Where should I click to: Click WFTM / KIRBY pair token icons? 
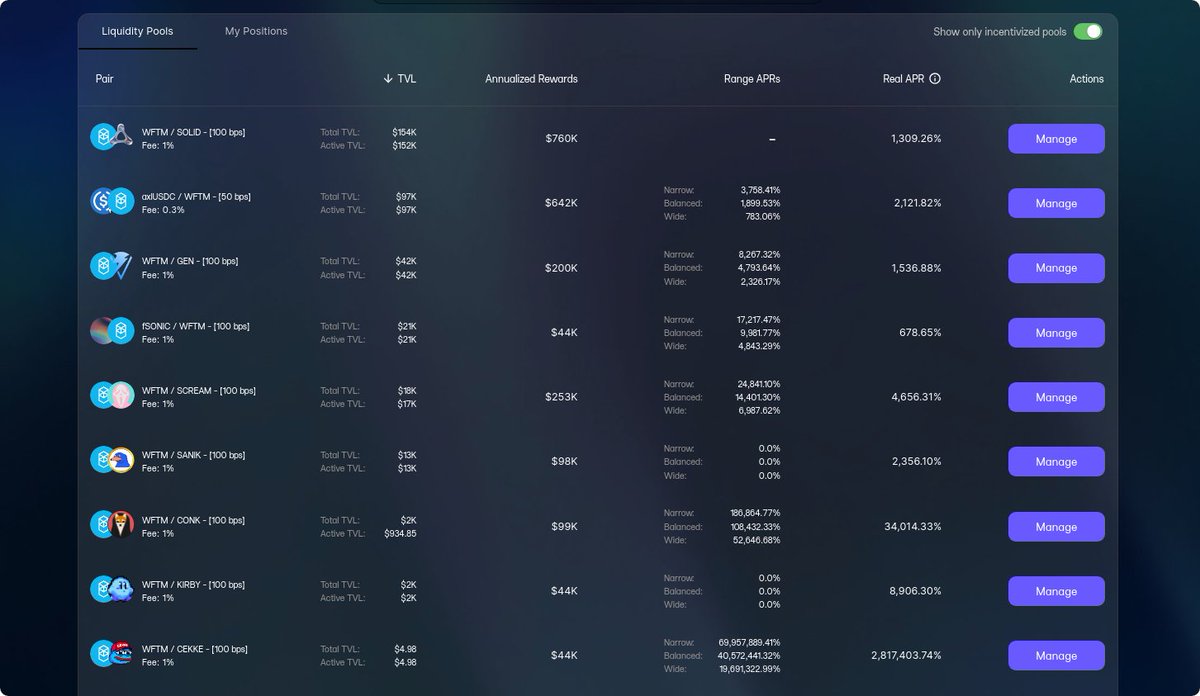(112, 589)
